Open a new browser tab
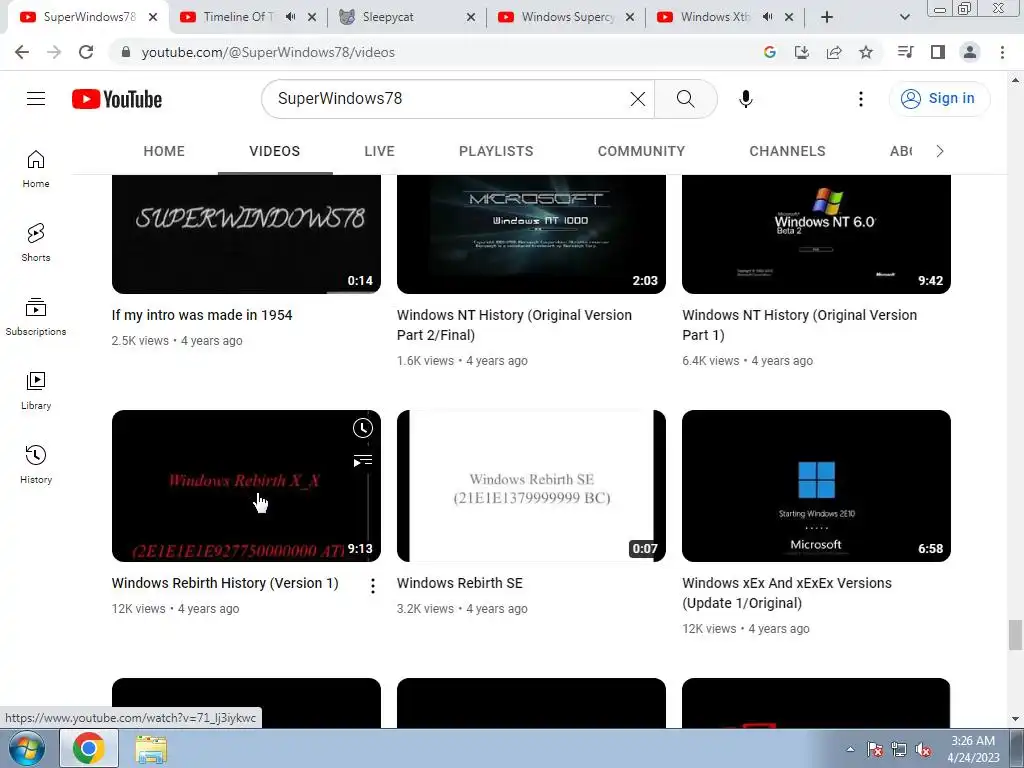The width and height of the screenshot is (1024, 768). click(x=827, y=17)
